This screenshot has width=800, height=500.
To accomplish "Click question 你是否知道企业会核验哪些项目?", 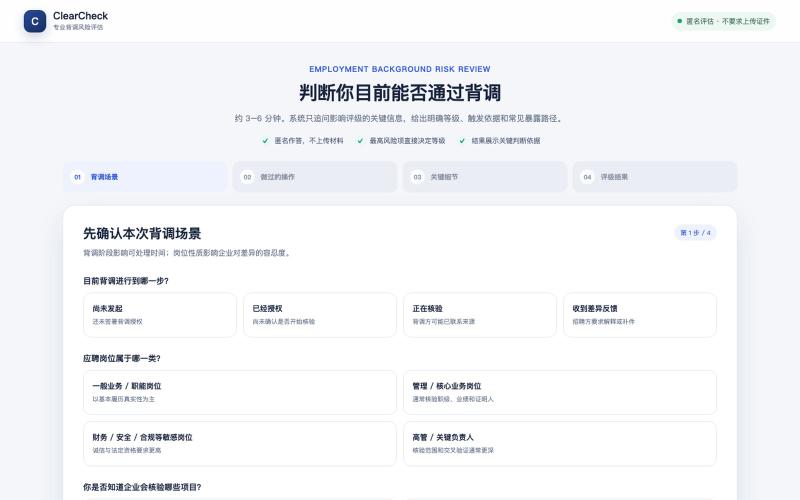I will (142, 487).
